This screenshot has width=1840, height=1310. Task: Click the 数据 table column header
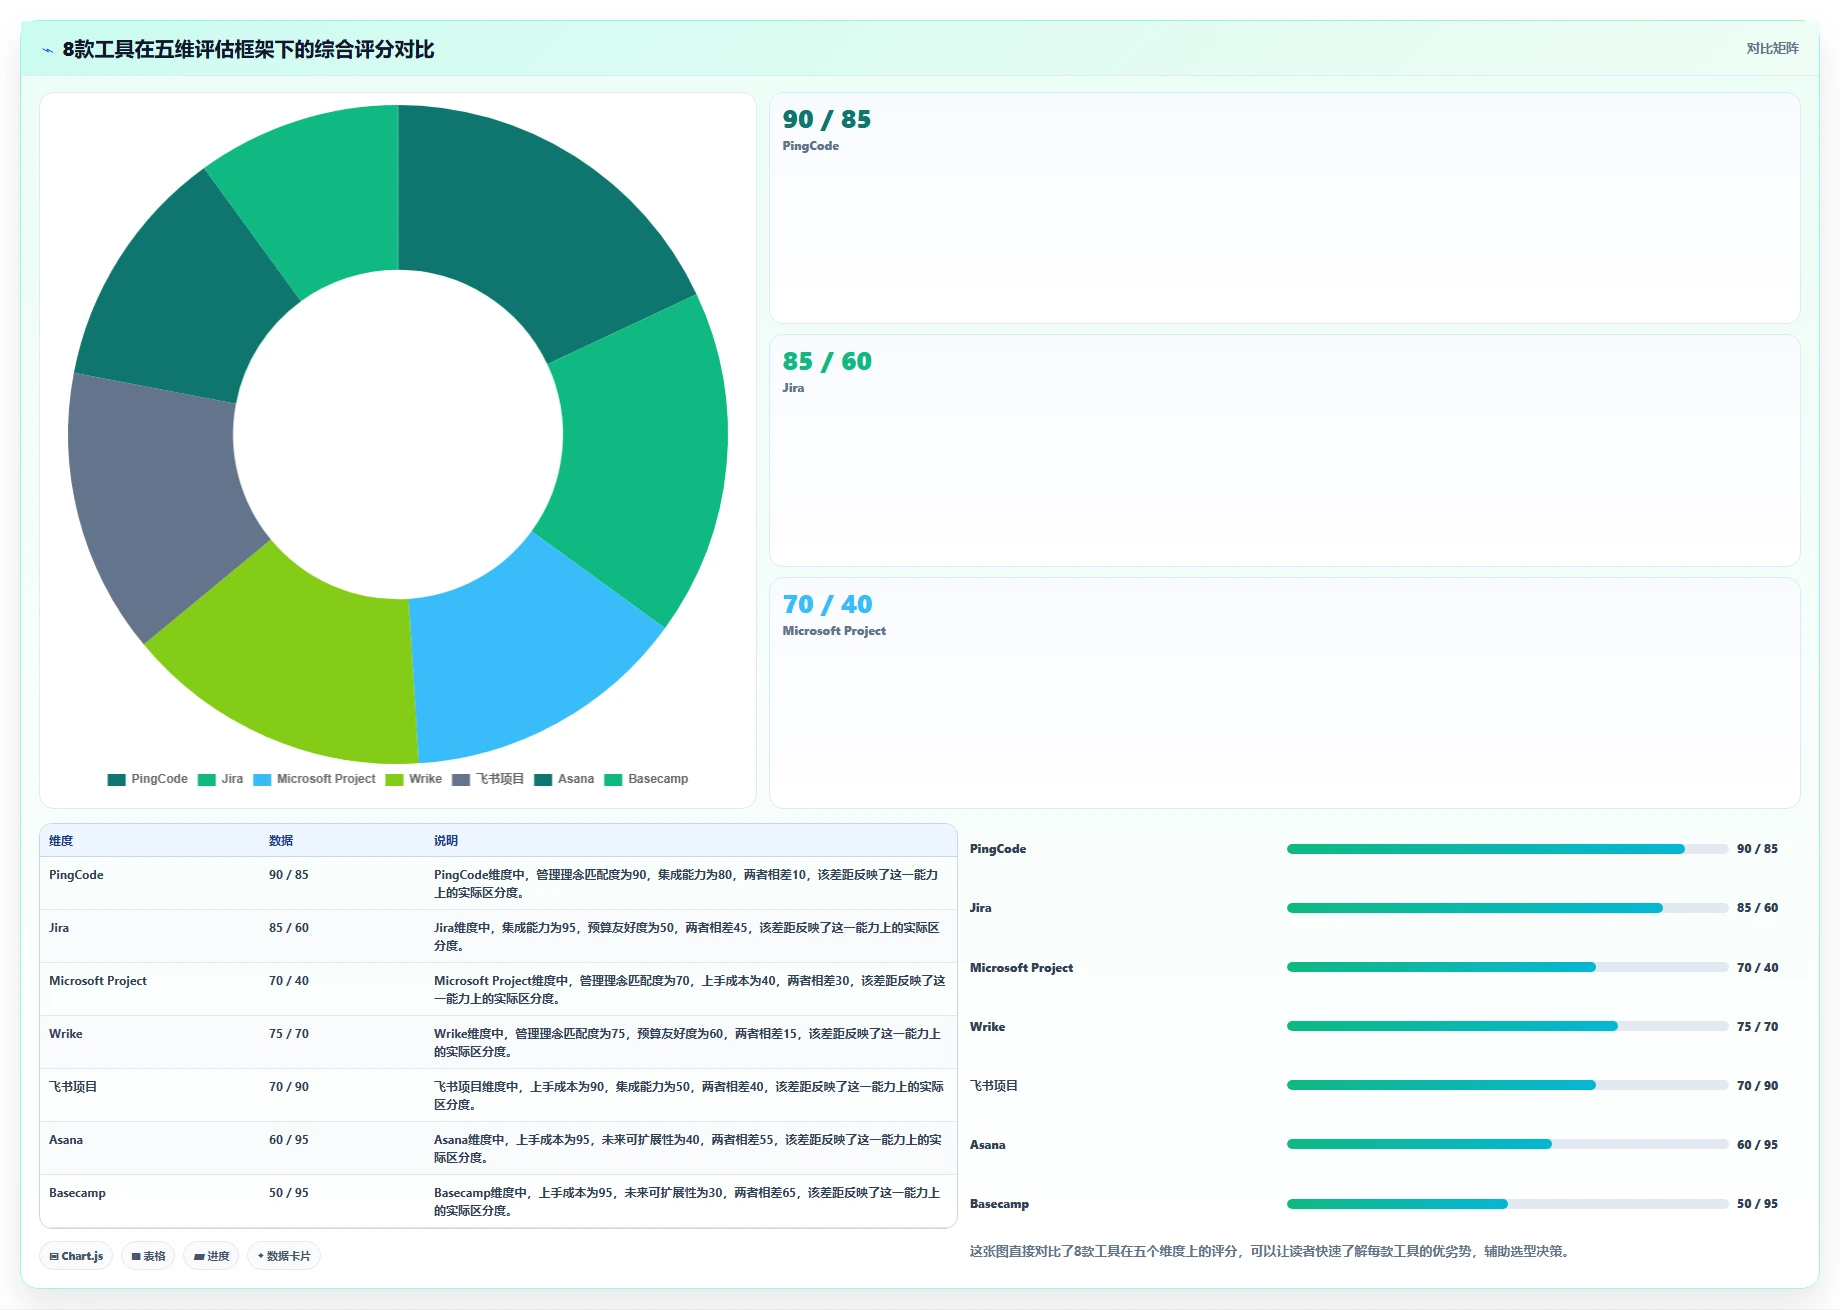(281, 841)
